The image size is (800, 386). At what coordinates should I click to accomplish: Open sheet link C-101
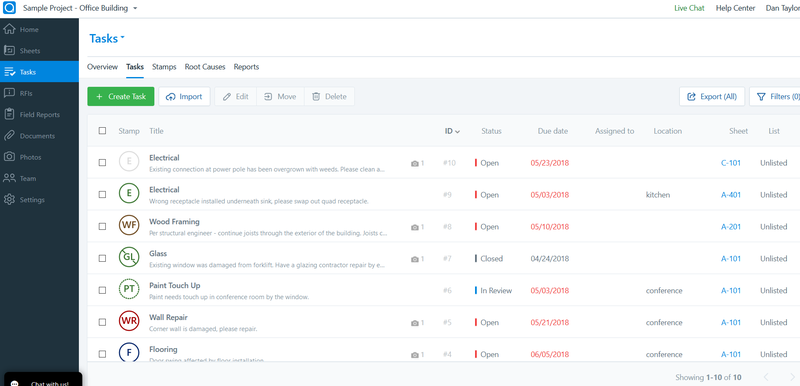[x=731, y=163]
